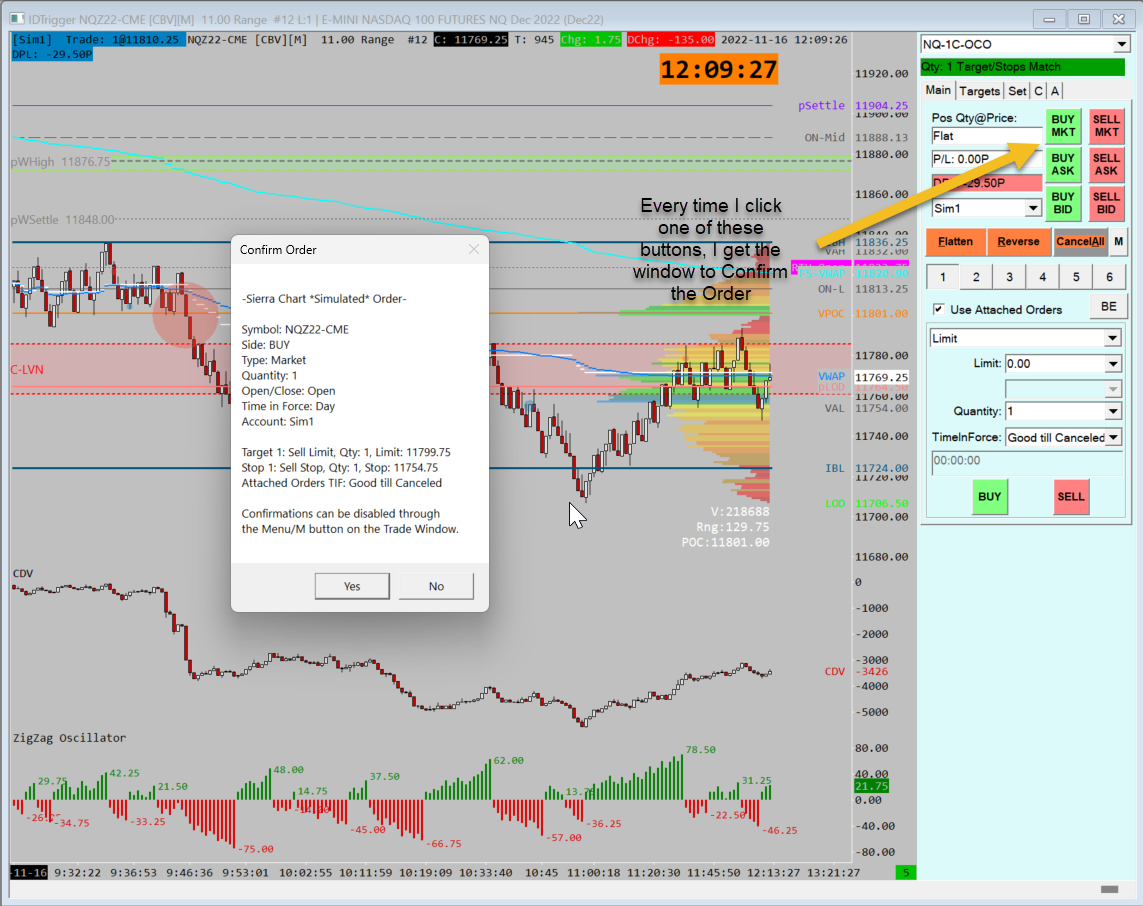Switch to the A tab
Screen dimensions: 1143x906
pos(1055,91)
